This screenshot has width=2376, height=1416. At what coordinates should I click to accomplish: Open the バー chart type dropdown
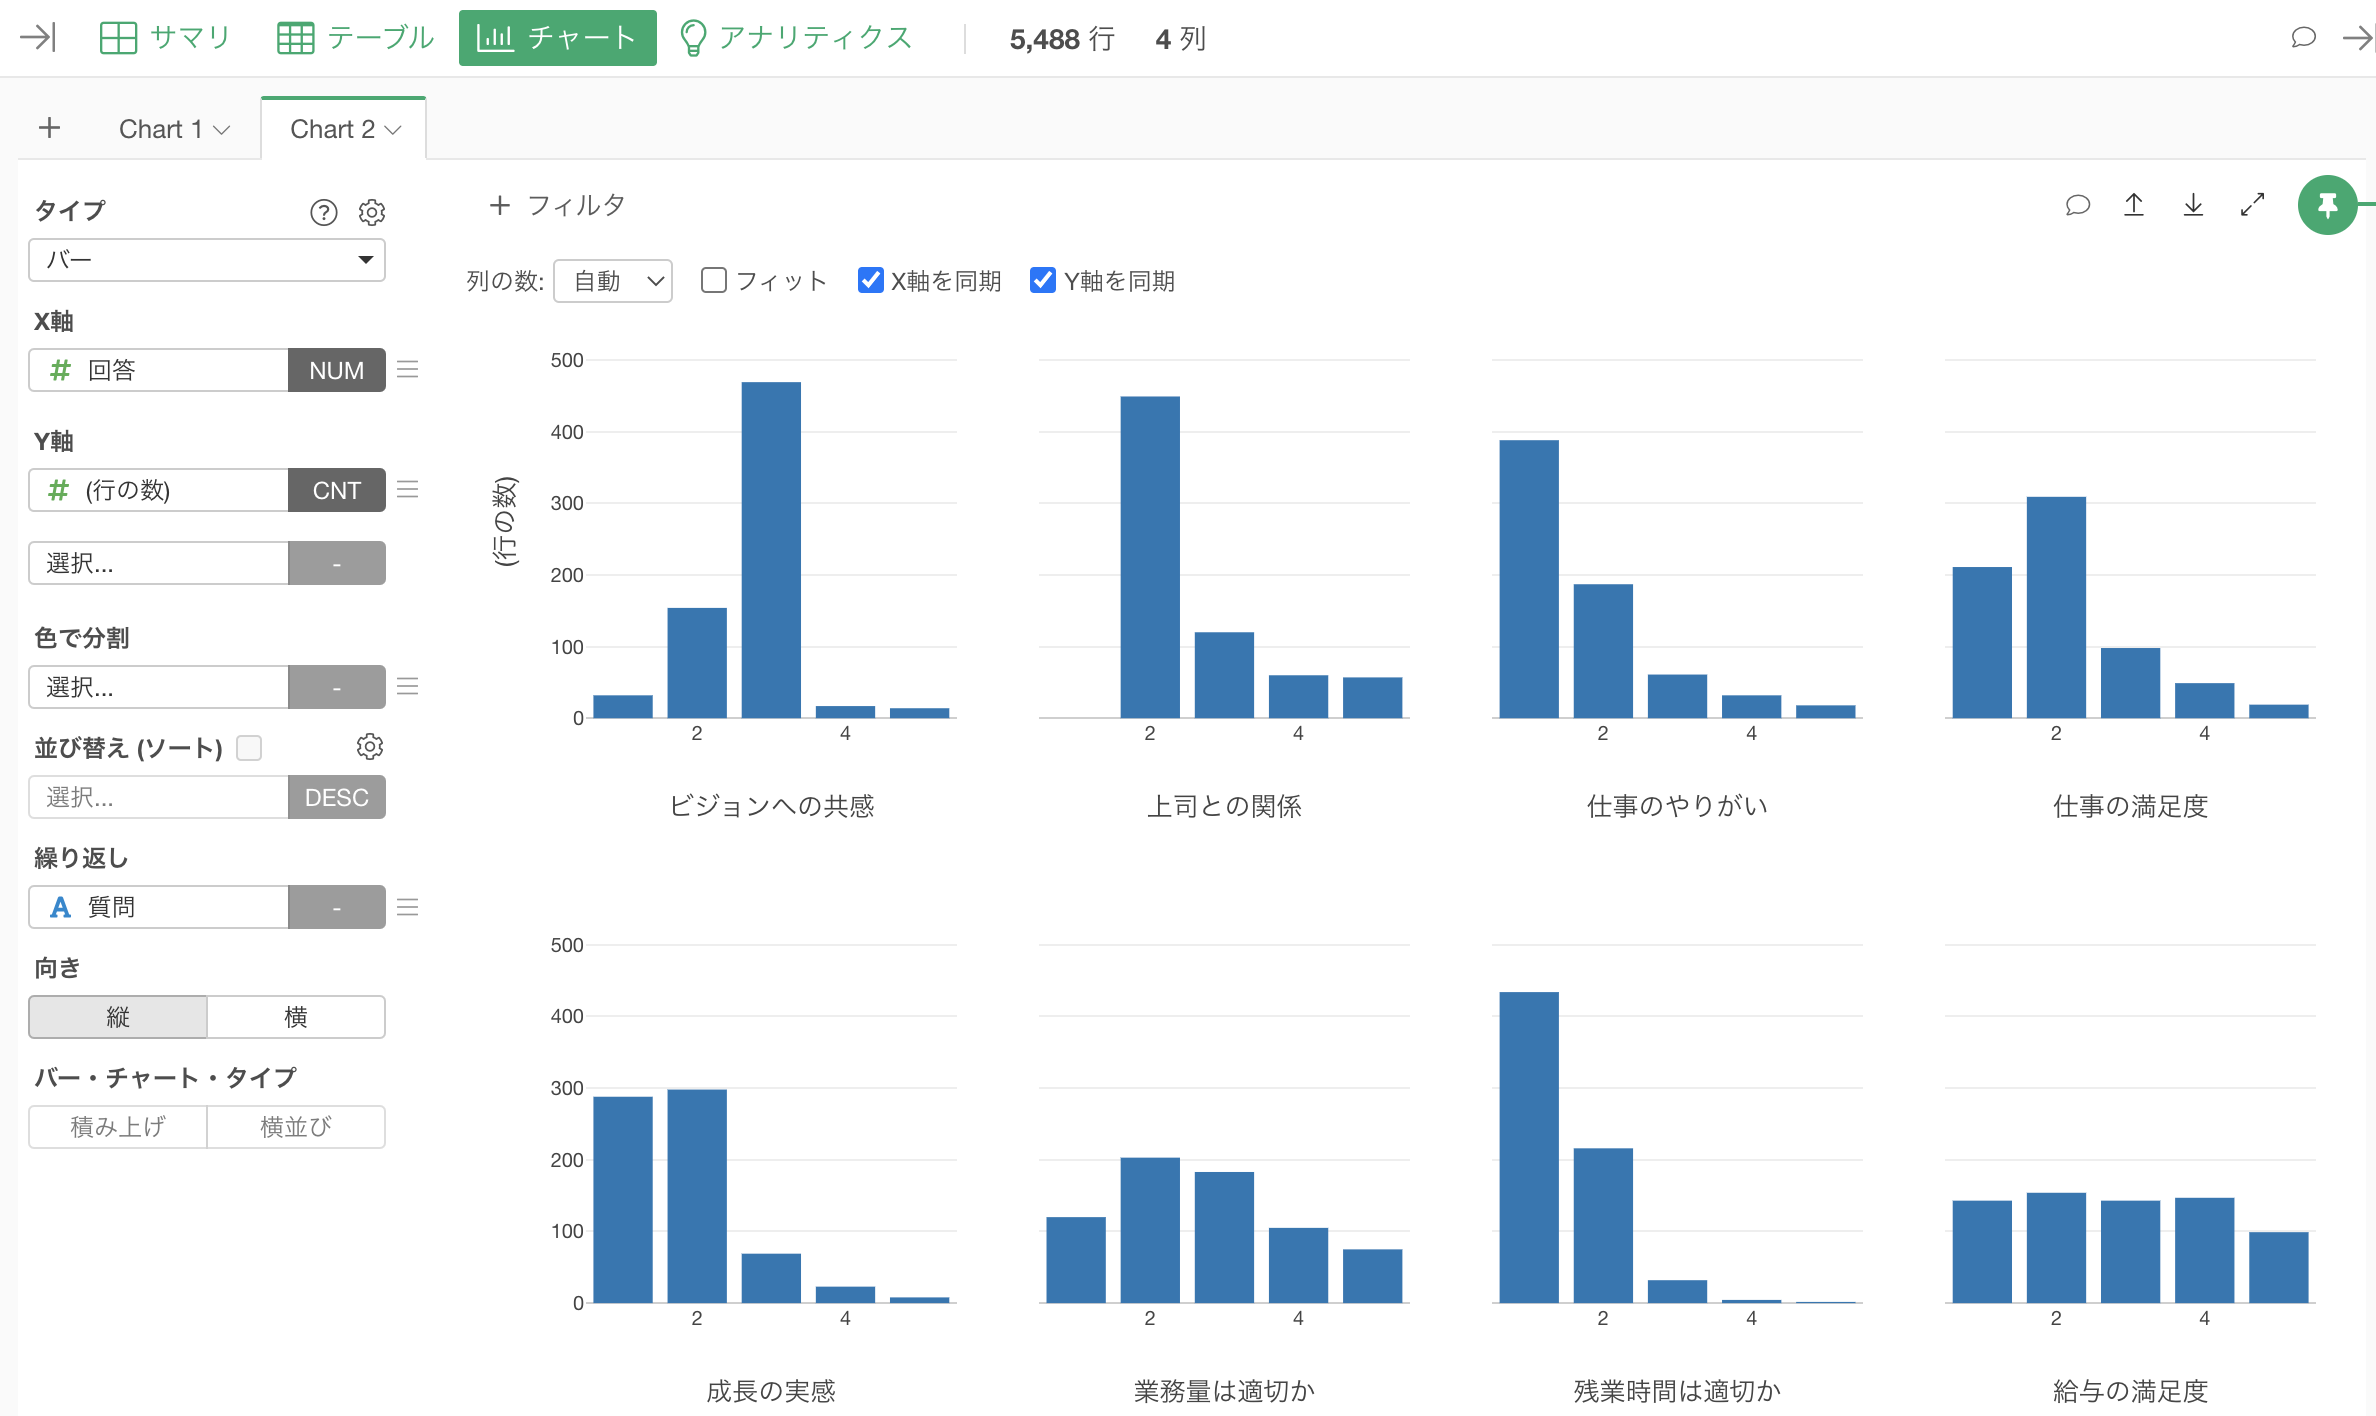(x=207, y=260)
